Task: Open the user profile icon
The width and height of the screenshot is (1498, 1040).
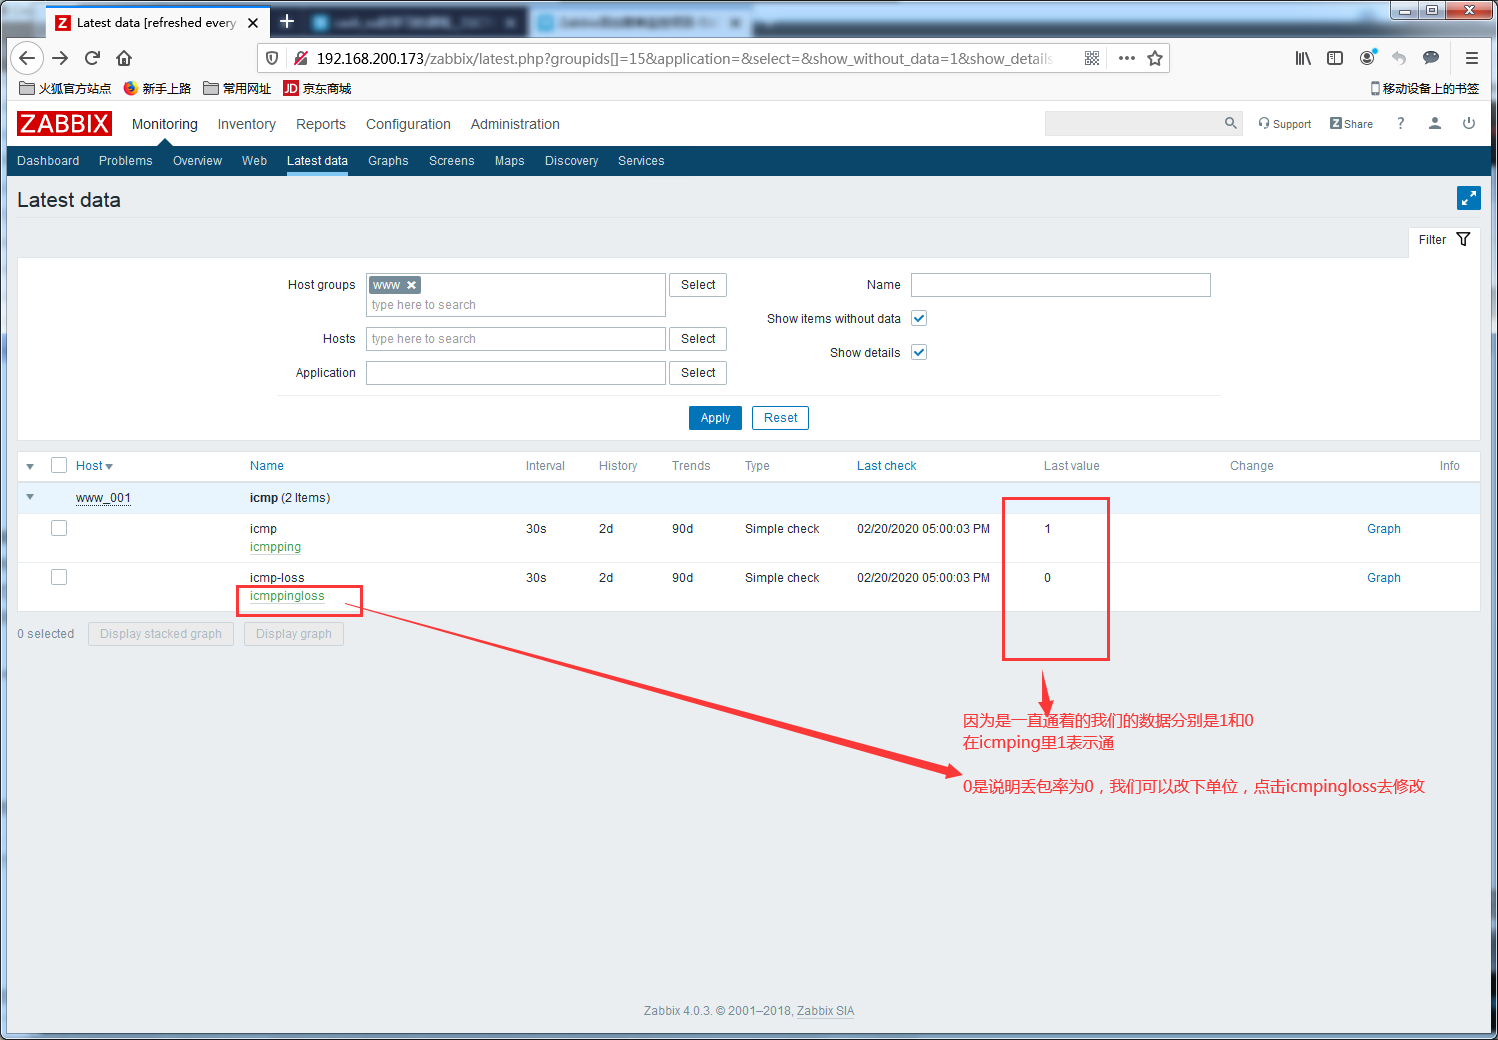Action: 1434,123
